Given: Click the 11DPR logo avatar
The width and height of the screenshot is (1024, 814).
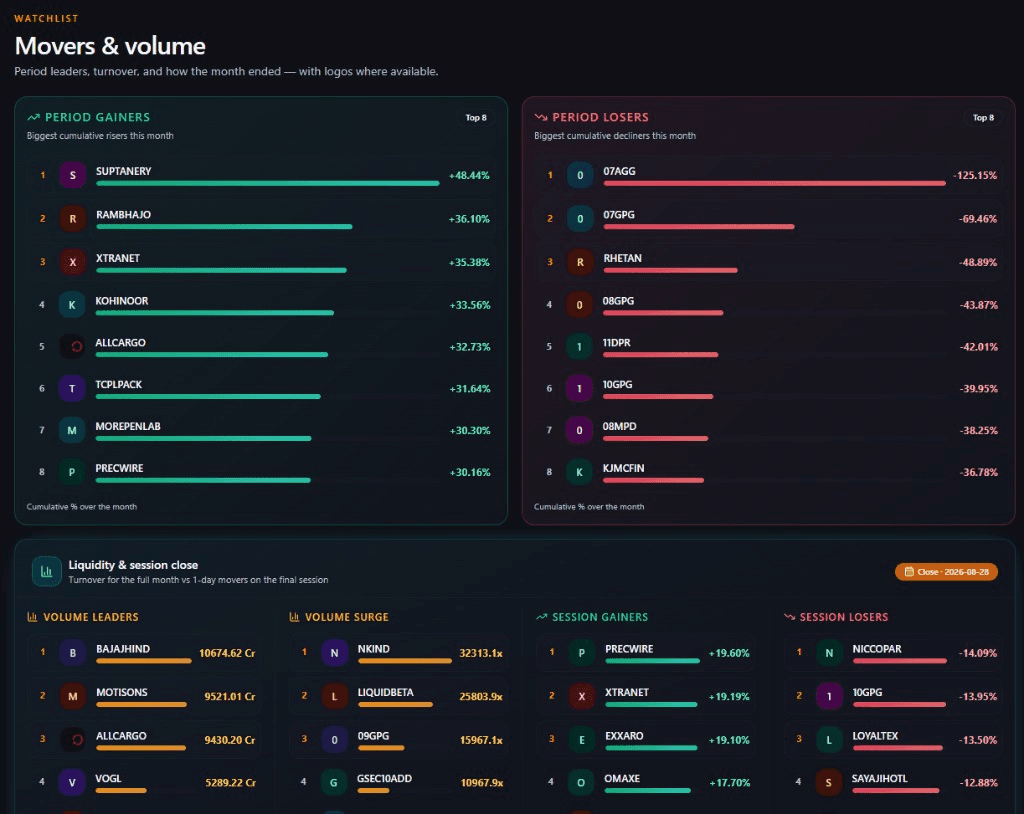Looking at the screenshot, I should click(x=579, y=346).
